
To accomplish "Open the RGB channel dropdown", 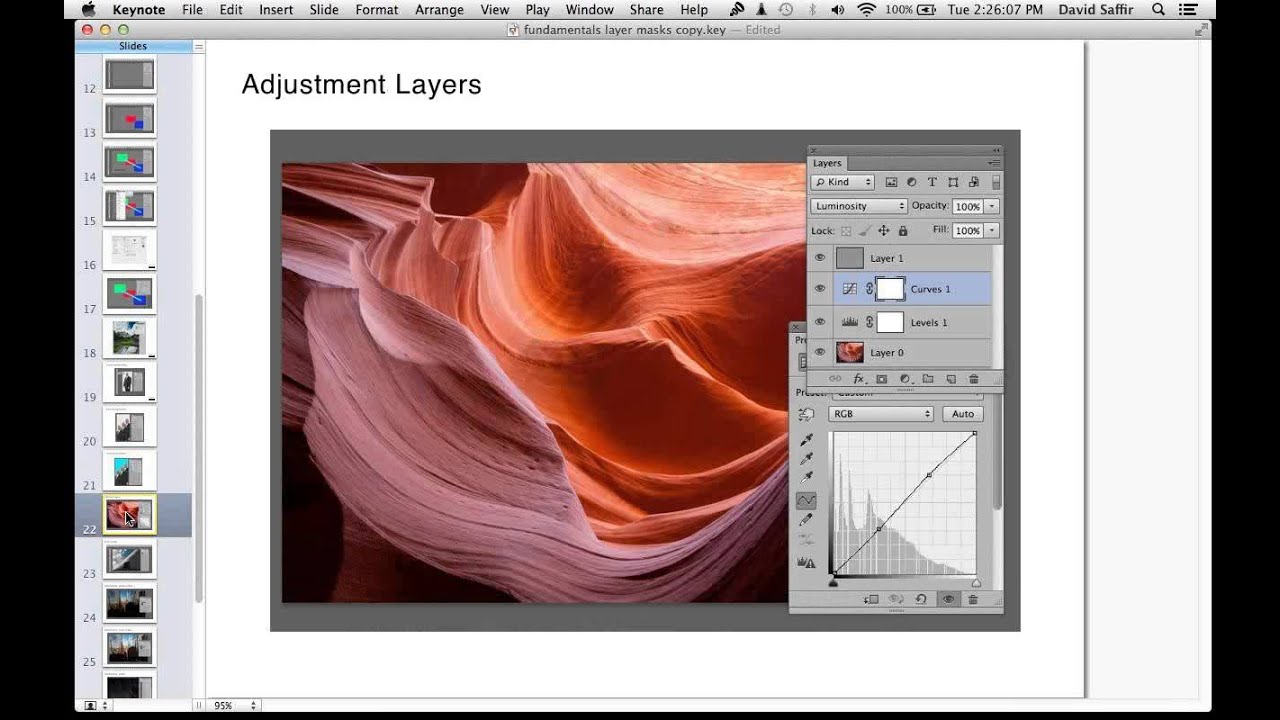I will (880, 414).
